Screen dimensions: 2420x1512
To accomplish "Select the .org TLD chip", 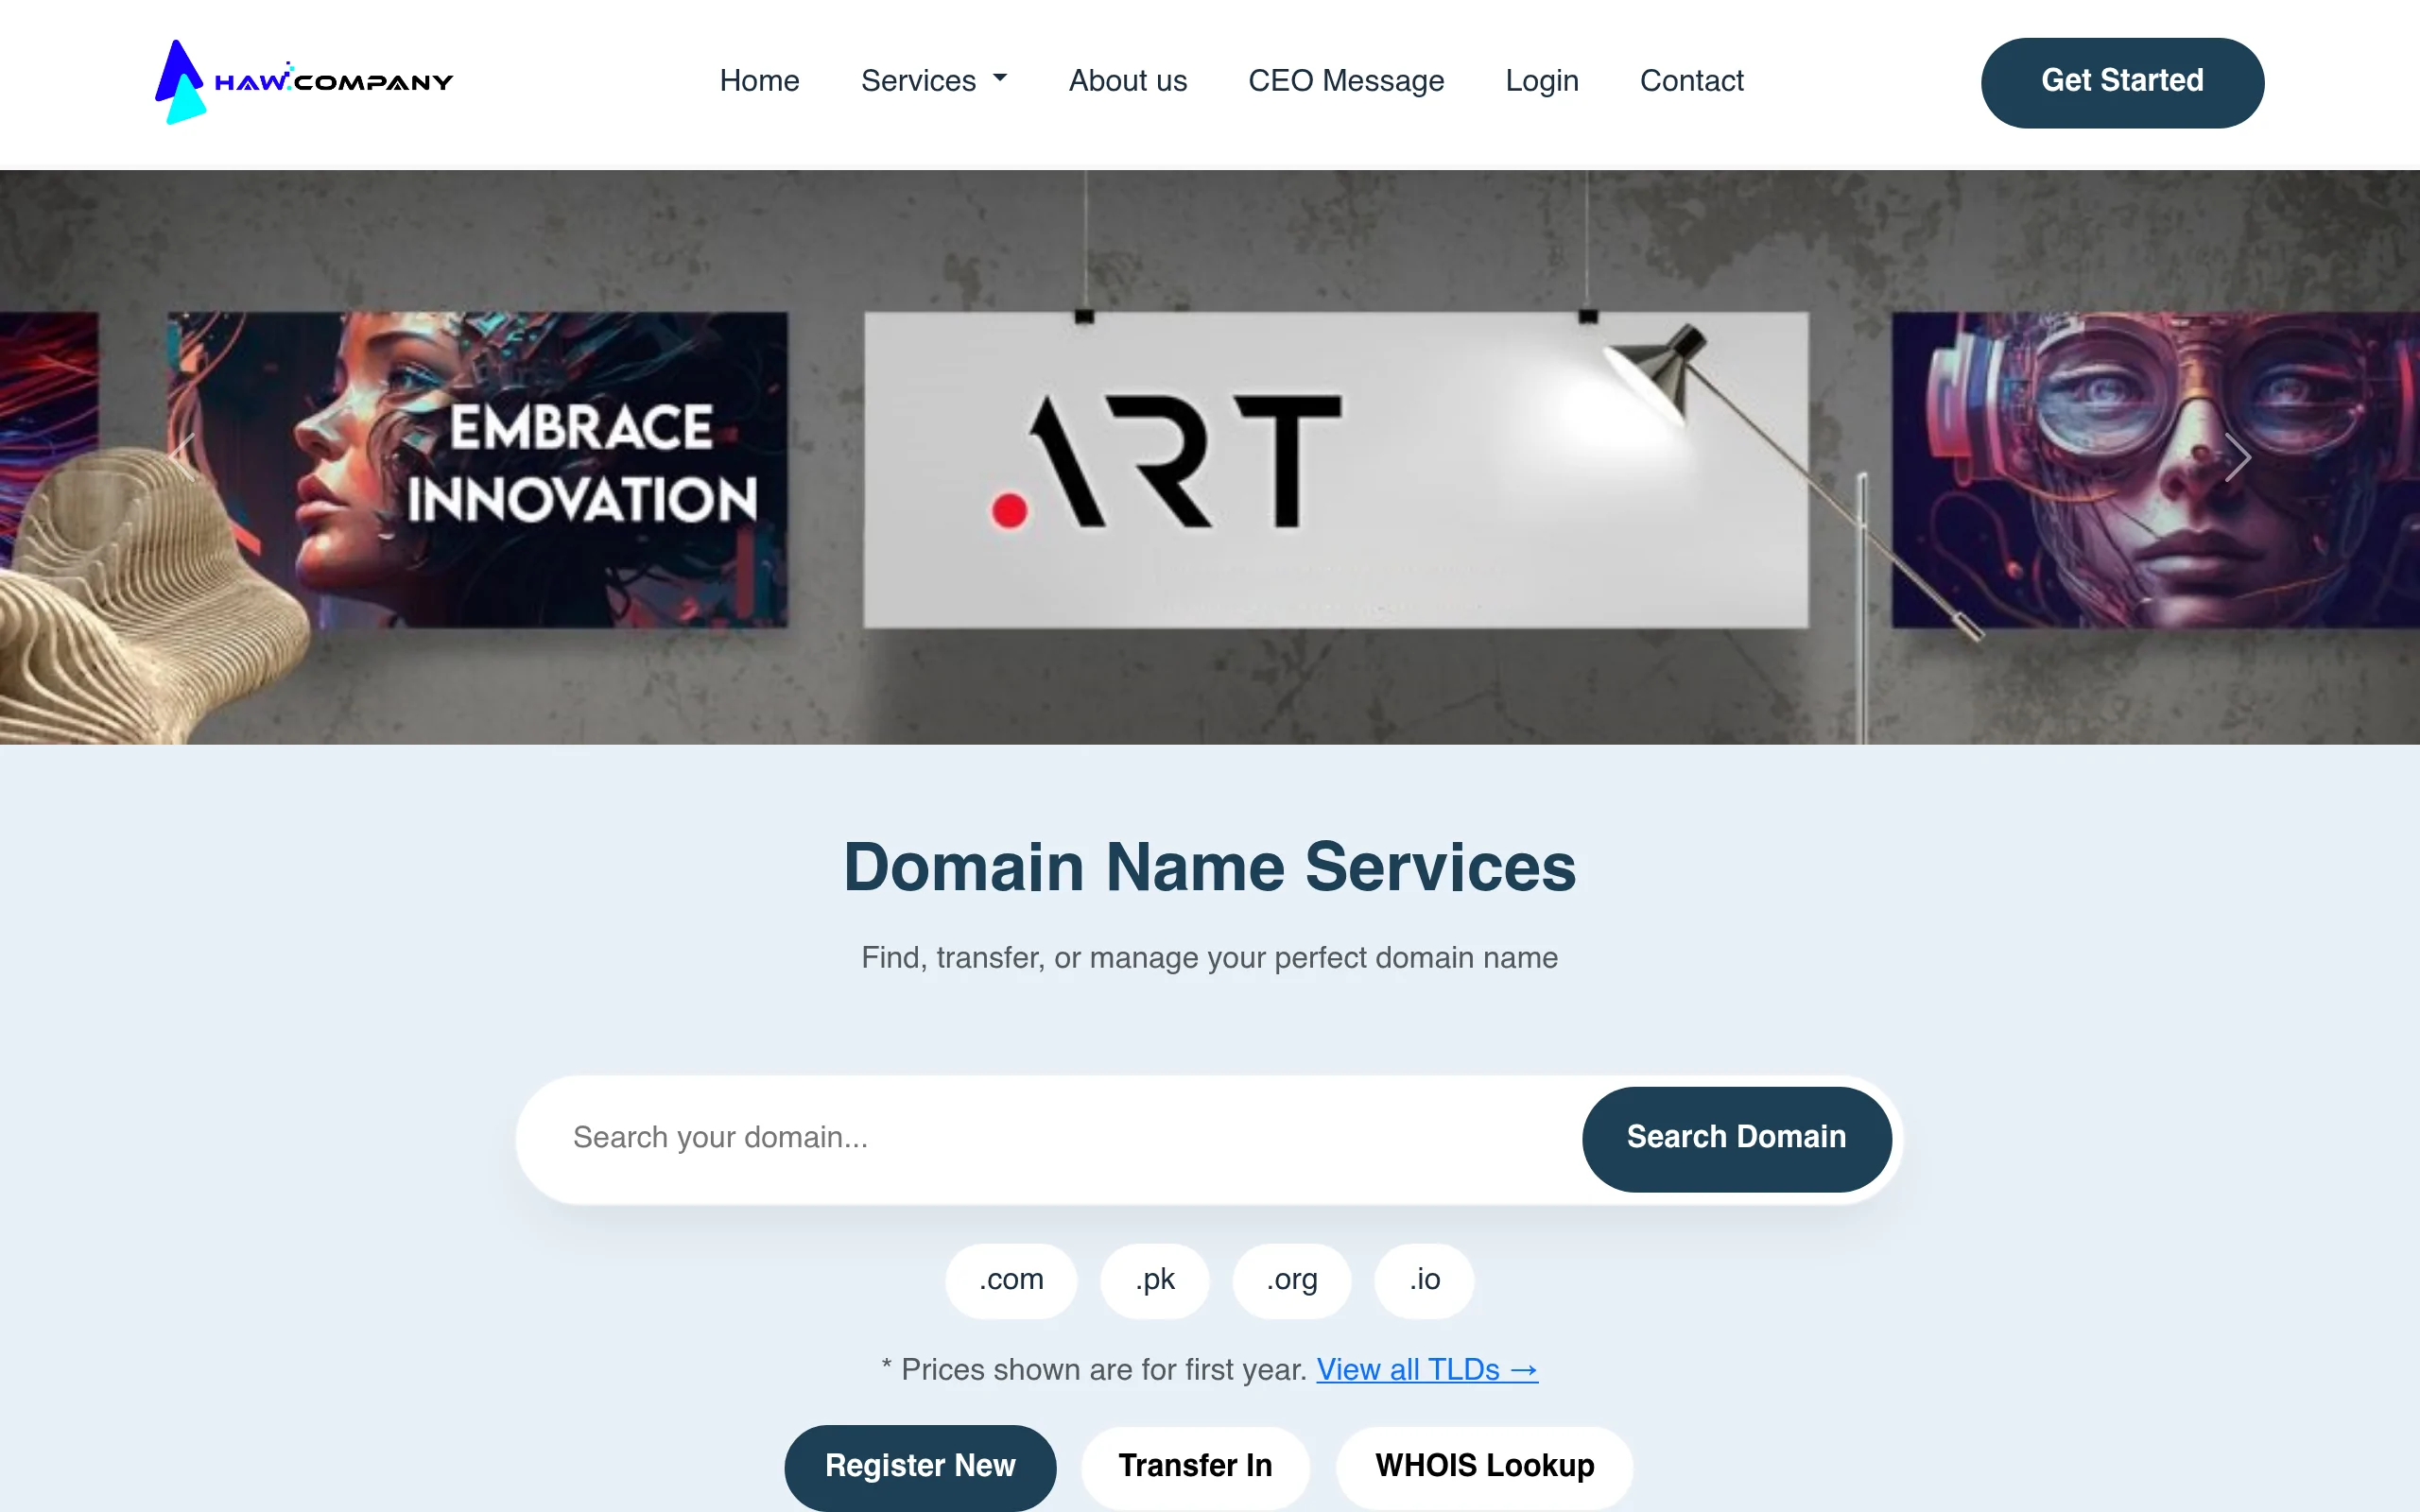I will coord(1292,1280).
